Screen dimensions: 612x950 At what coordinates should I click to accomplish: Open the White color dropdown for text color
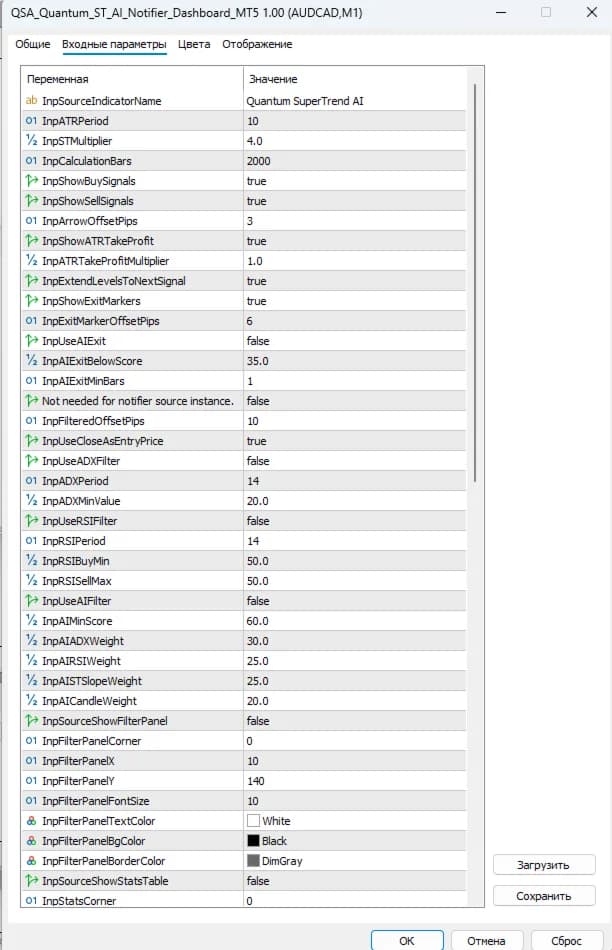(x=354, y=820)
